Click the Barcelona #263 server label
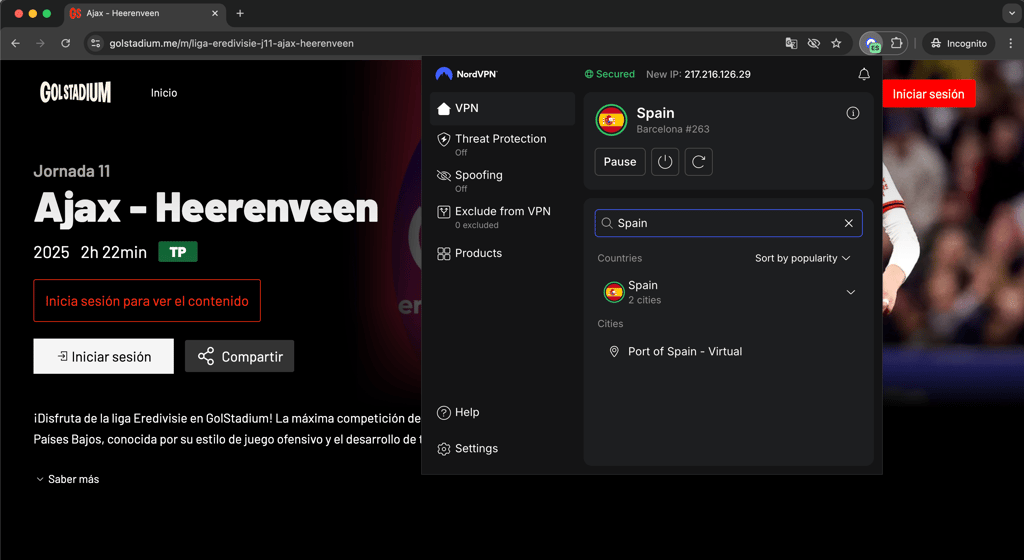The height and width of the screenshot is (560, 1024). pos(673,129)
